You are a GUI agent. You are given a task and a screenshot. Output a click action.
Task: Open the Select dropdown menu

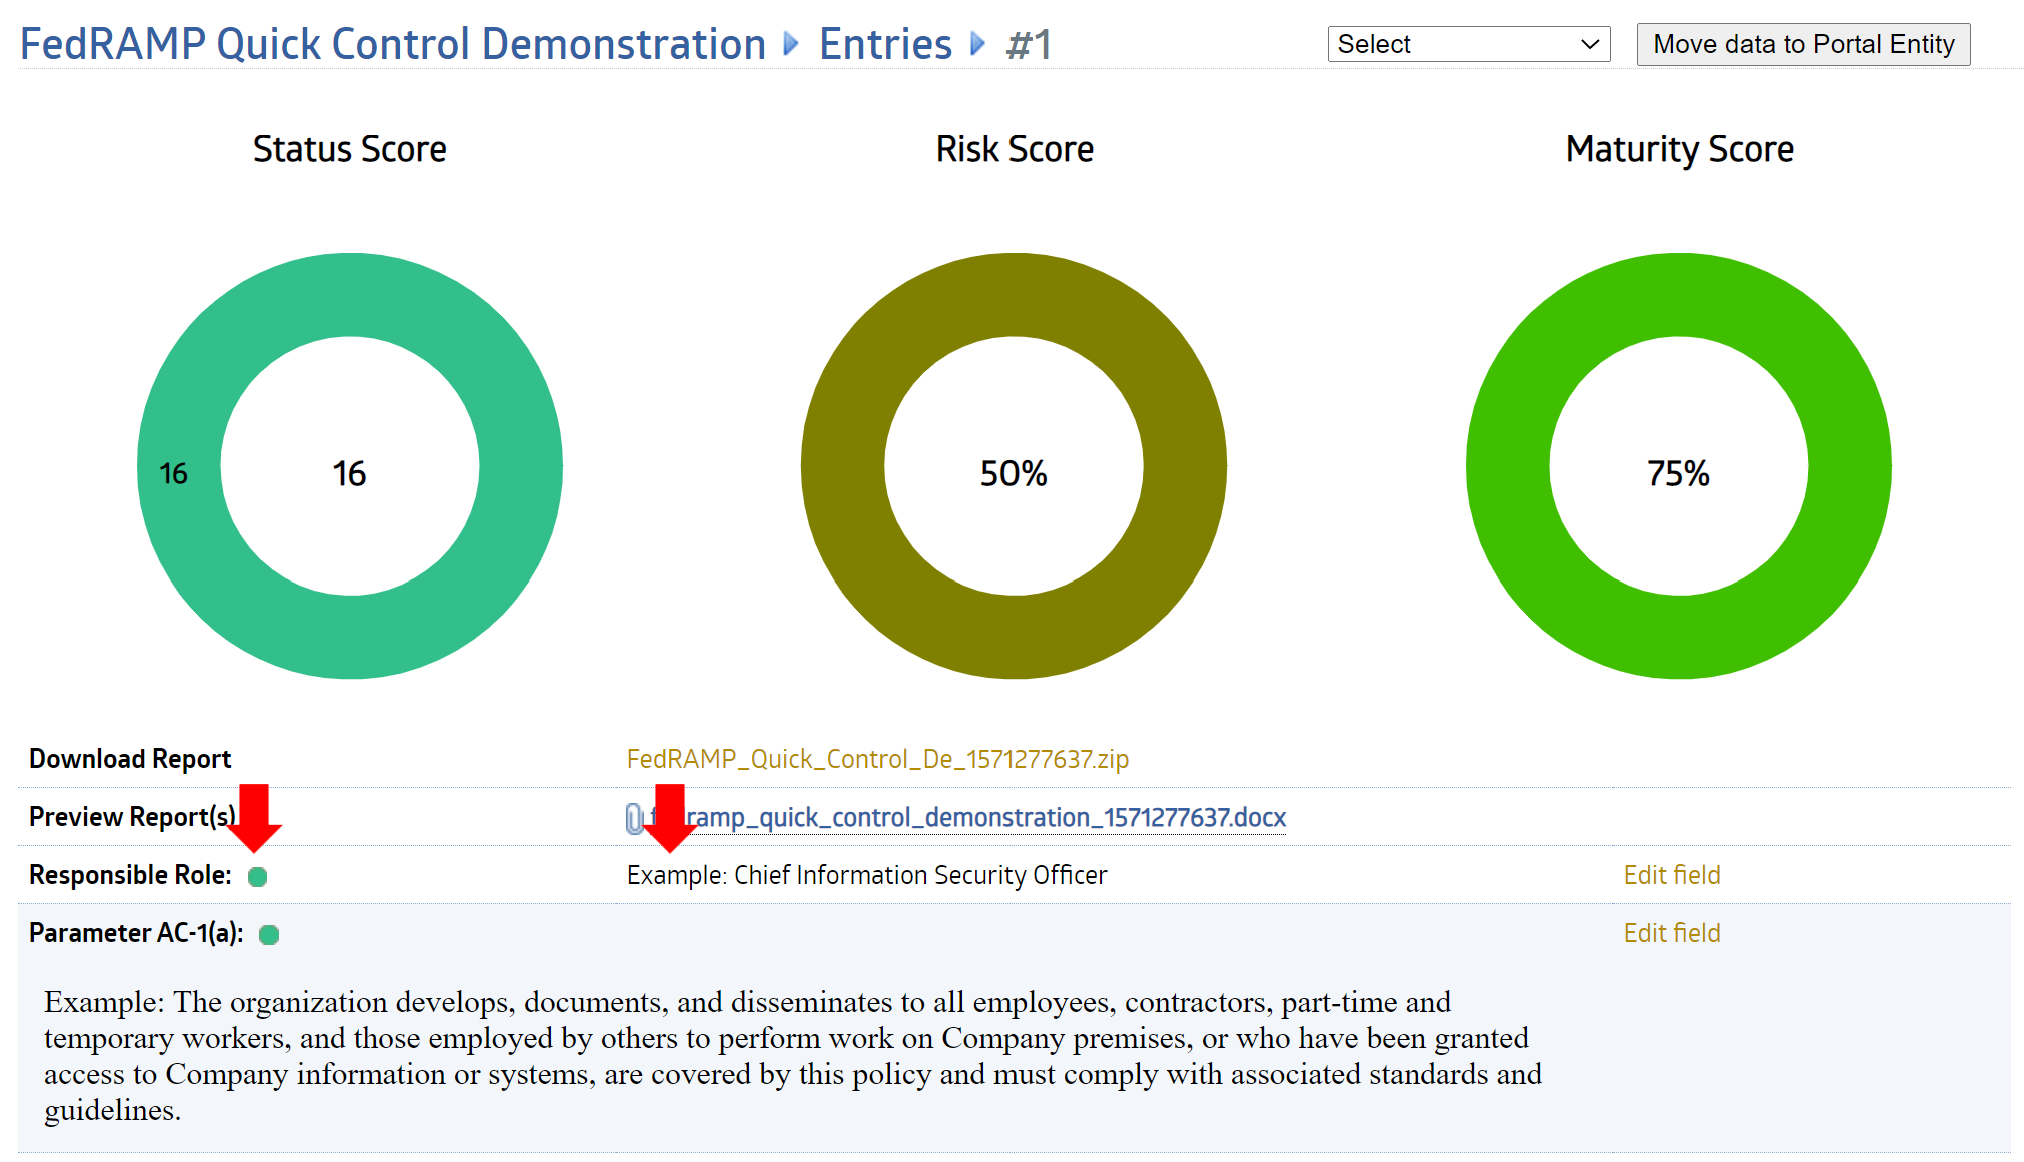1468,44
